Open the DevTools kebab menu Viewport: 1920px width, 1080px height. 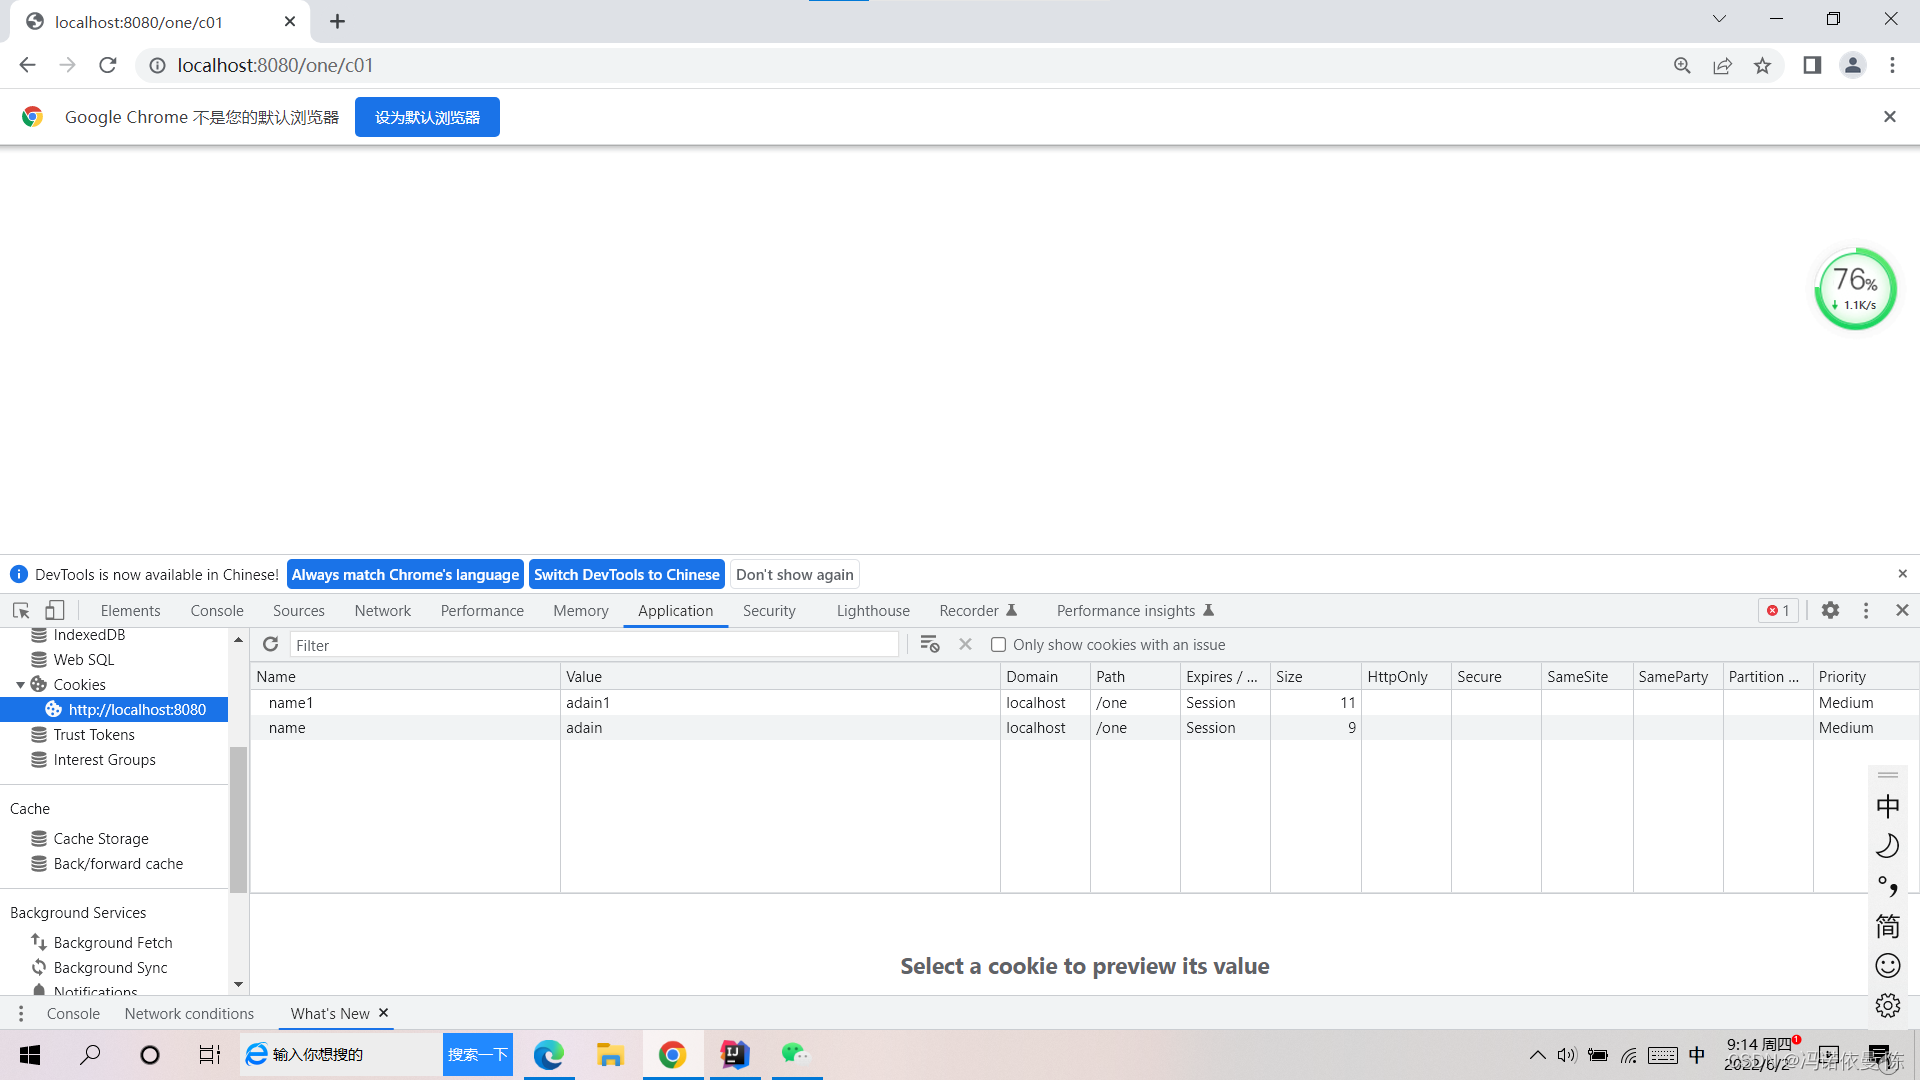pyautogui.click(x=1866, y=611)
